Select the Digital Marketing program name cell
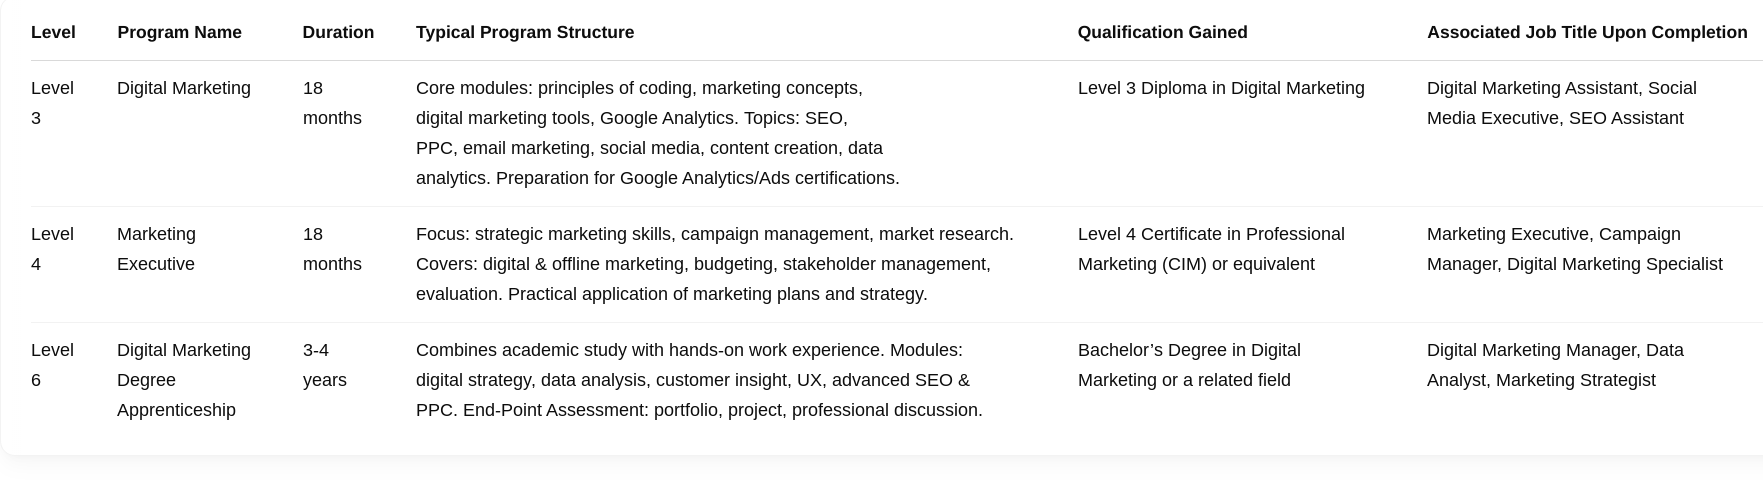1763x480 pixels. click(x=184, y=88)
